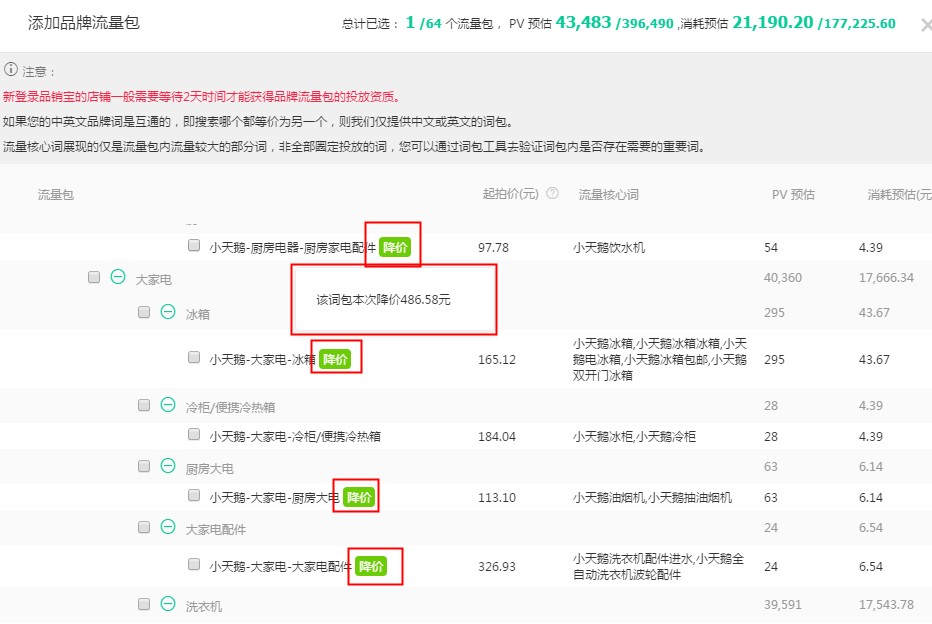This screenshot has width=932, height=624.
Task: Click the price 97.78
Action: 493,248
